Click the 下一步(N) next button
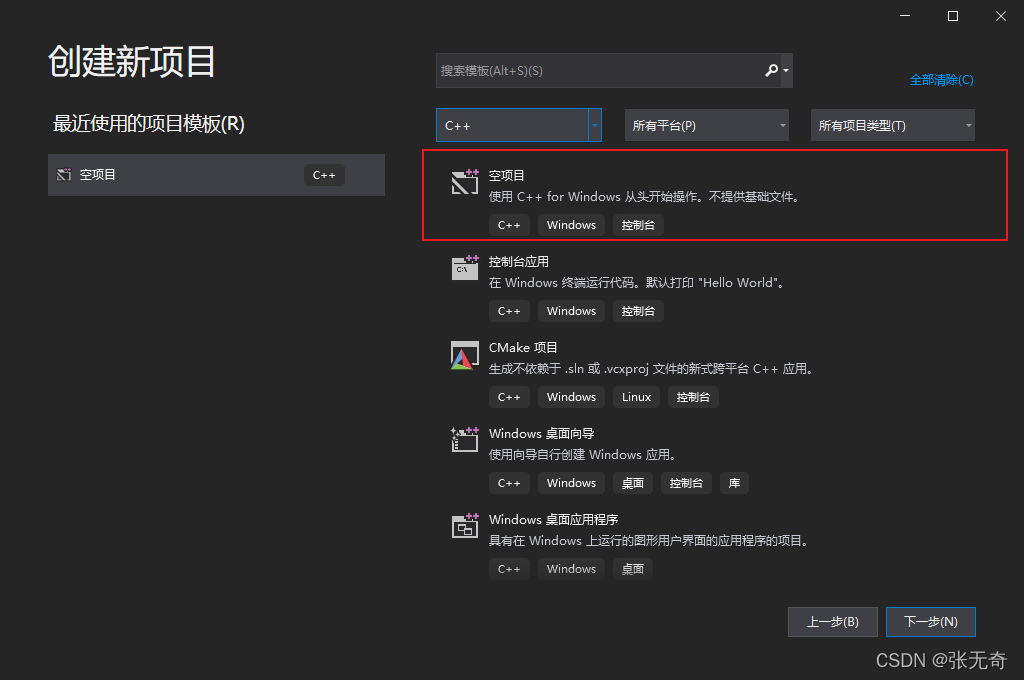 click(931, 622)
